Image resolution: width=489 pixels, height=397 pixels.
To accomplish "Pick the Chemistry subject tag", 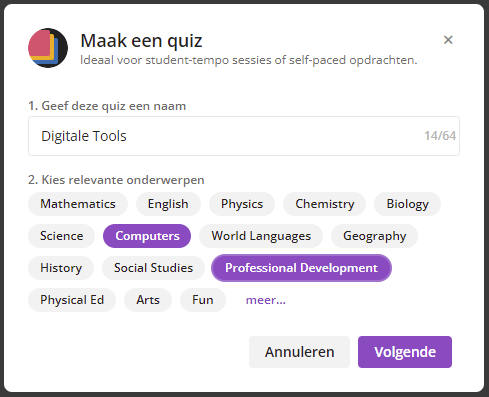I will pyautogui.click(x=325, y=204).
